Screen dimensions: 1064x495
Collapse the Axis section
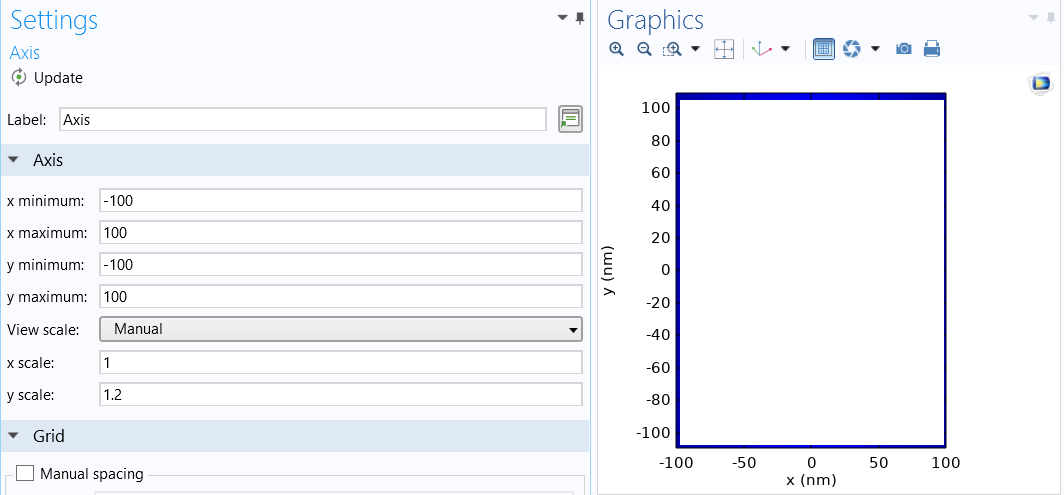click(14, 160)
